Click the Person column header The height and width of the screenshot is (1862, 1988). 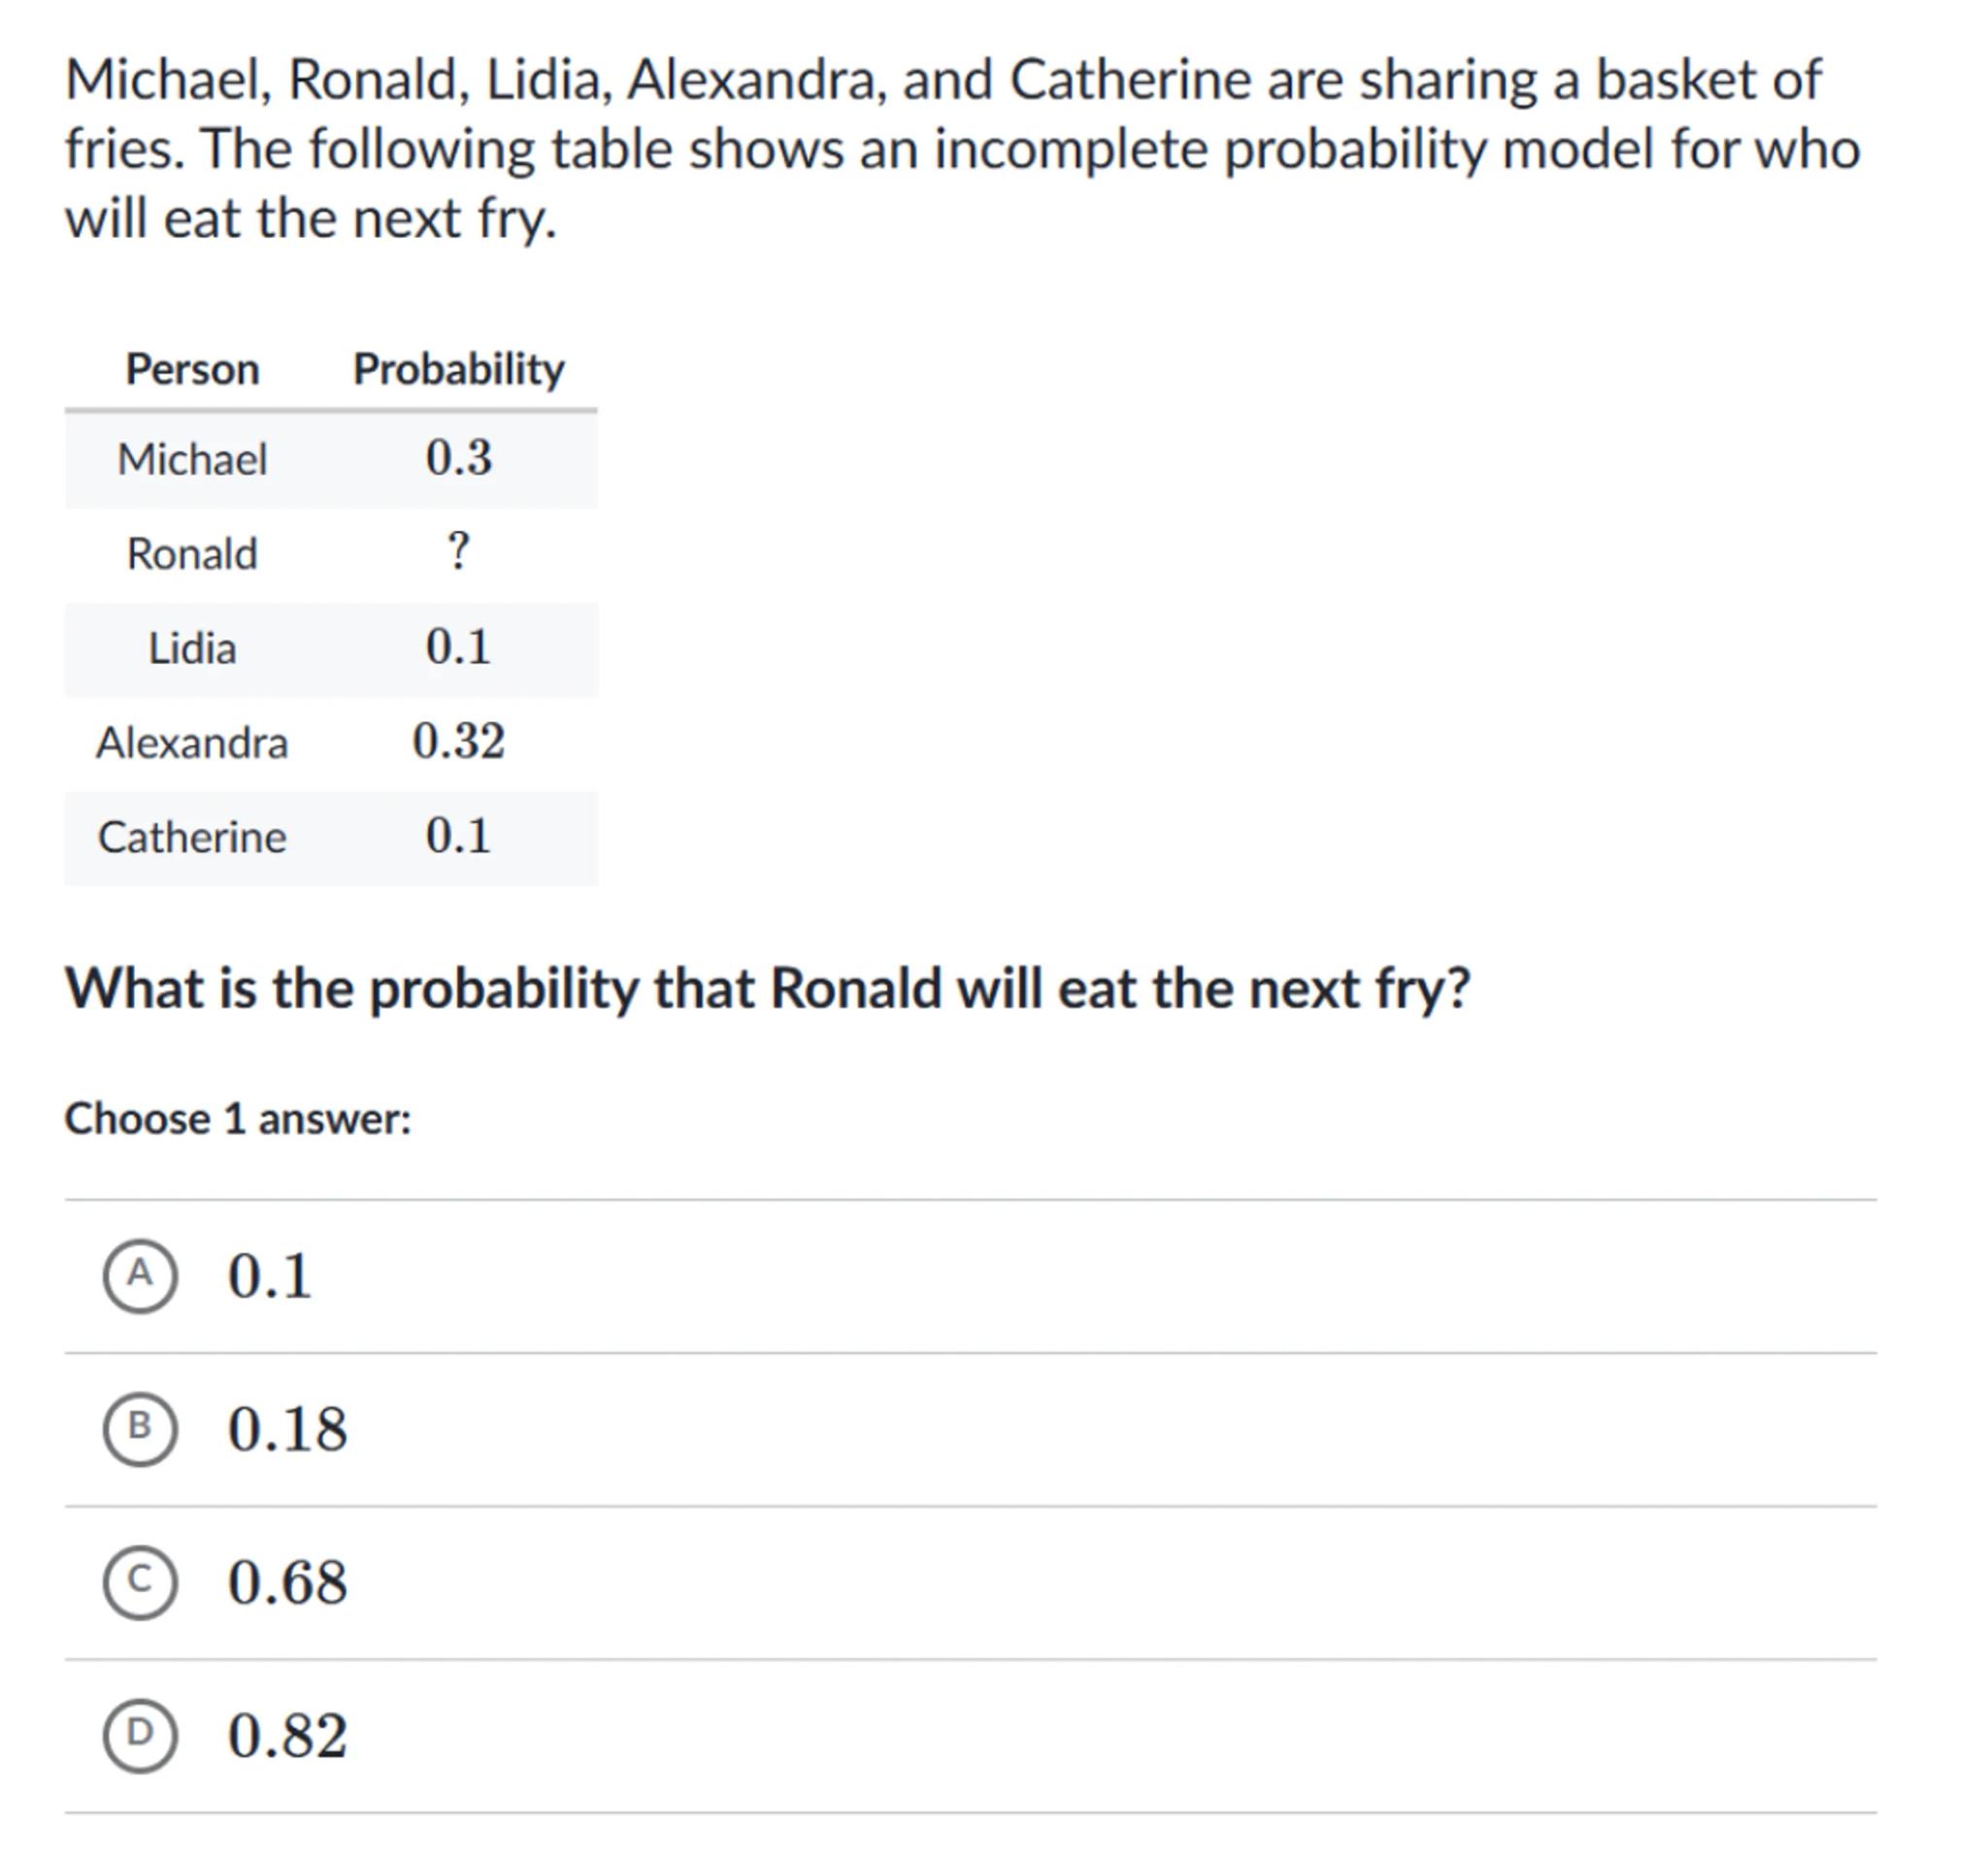tap(192, 369)
